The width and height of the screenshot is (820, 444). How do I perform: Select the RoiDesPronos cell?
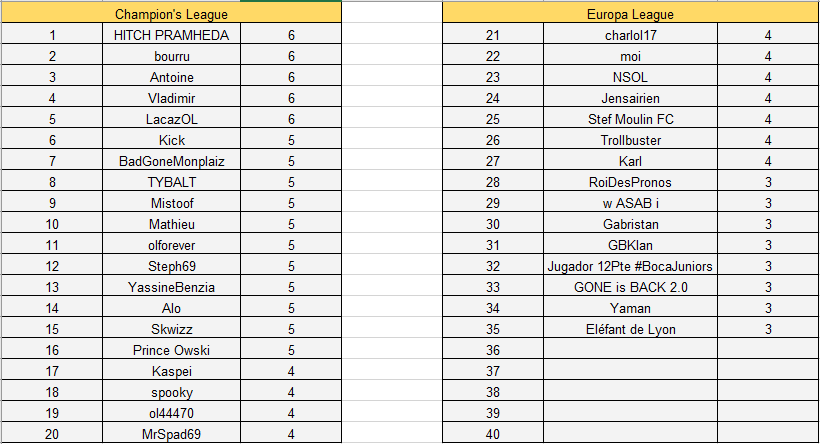pyautogui.click(x=631, y=182)
